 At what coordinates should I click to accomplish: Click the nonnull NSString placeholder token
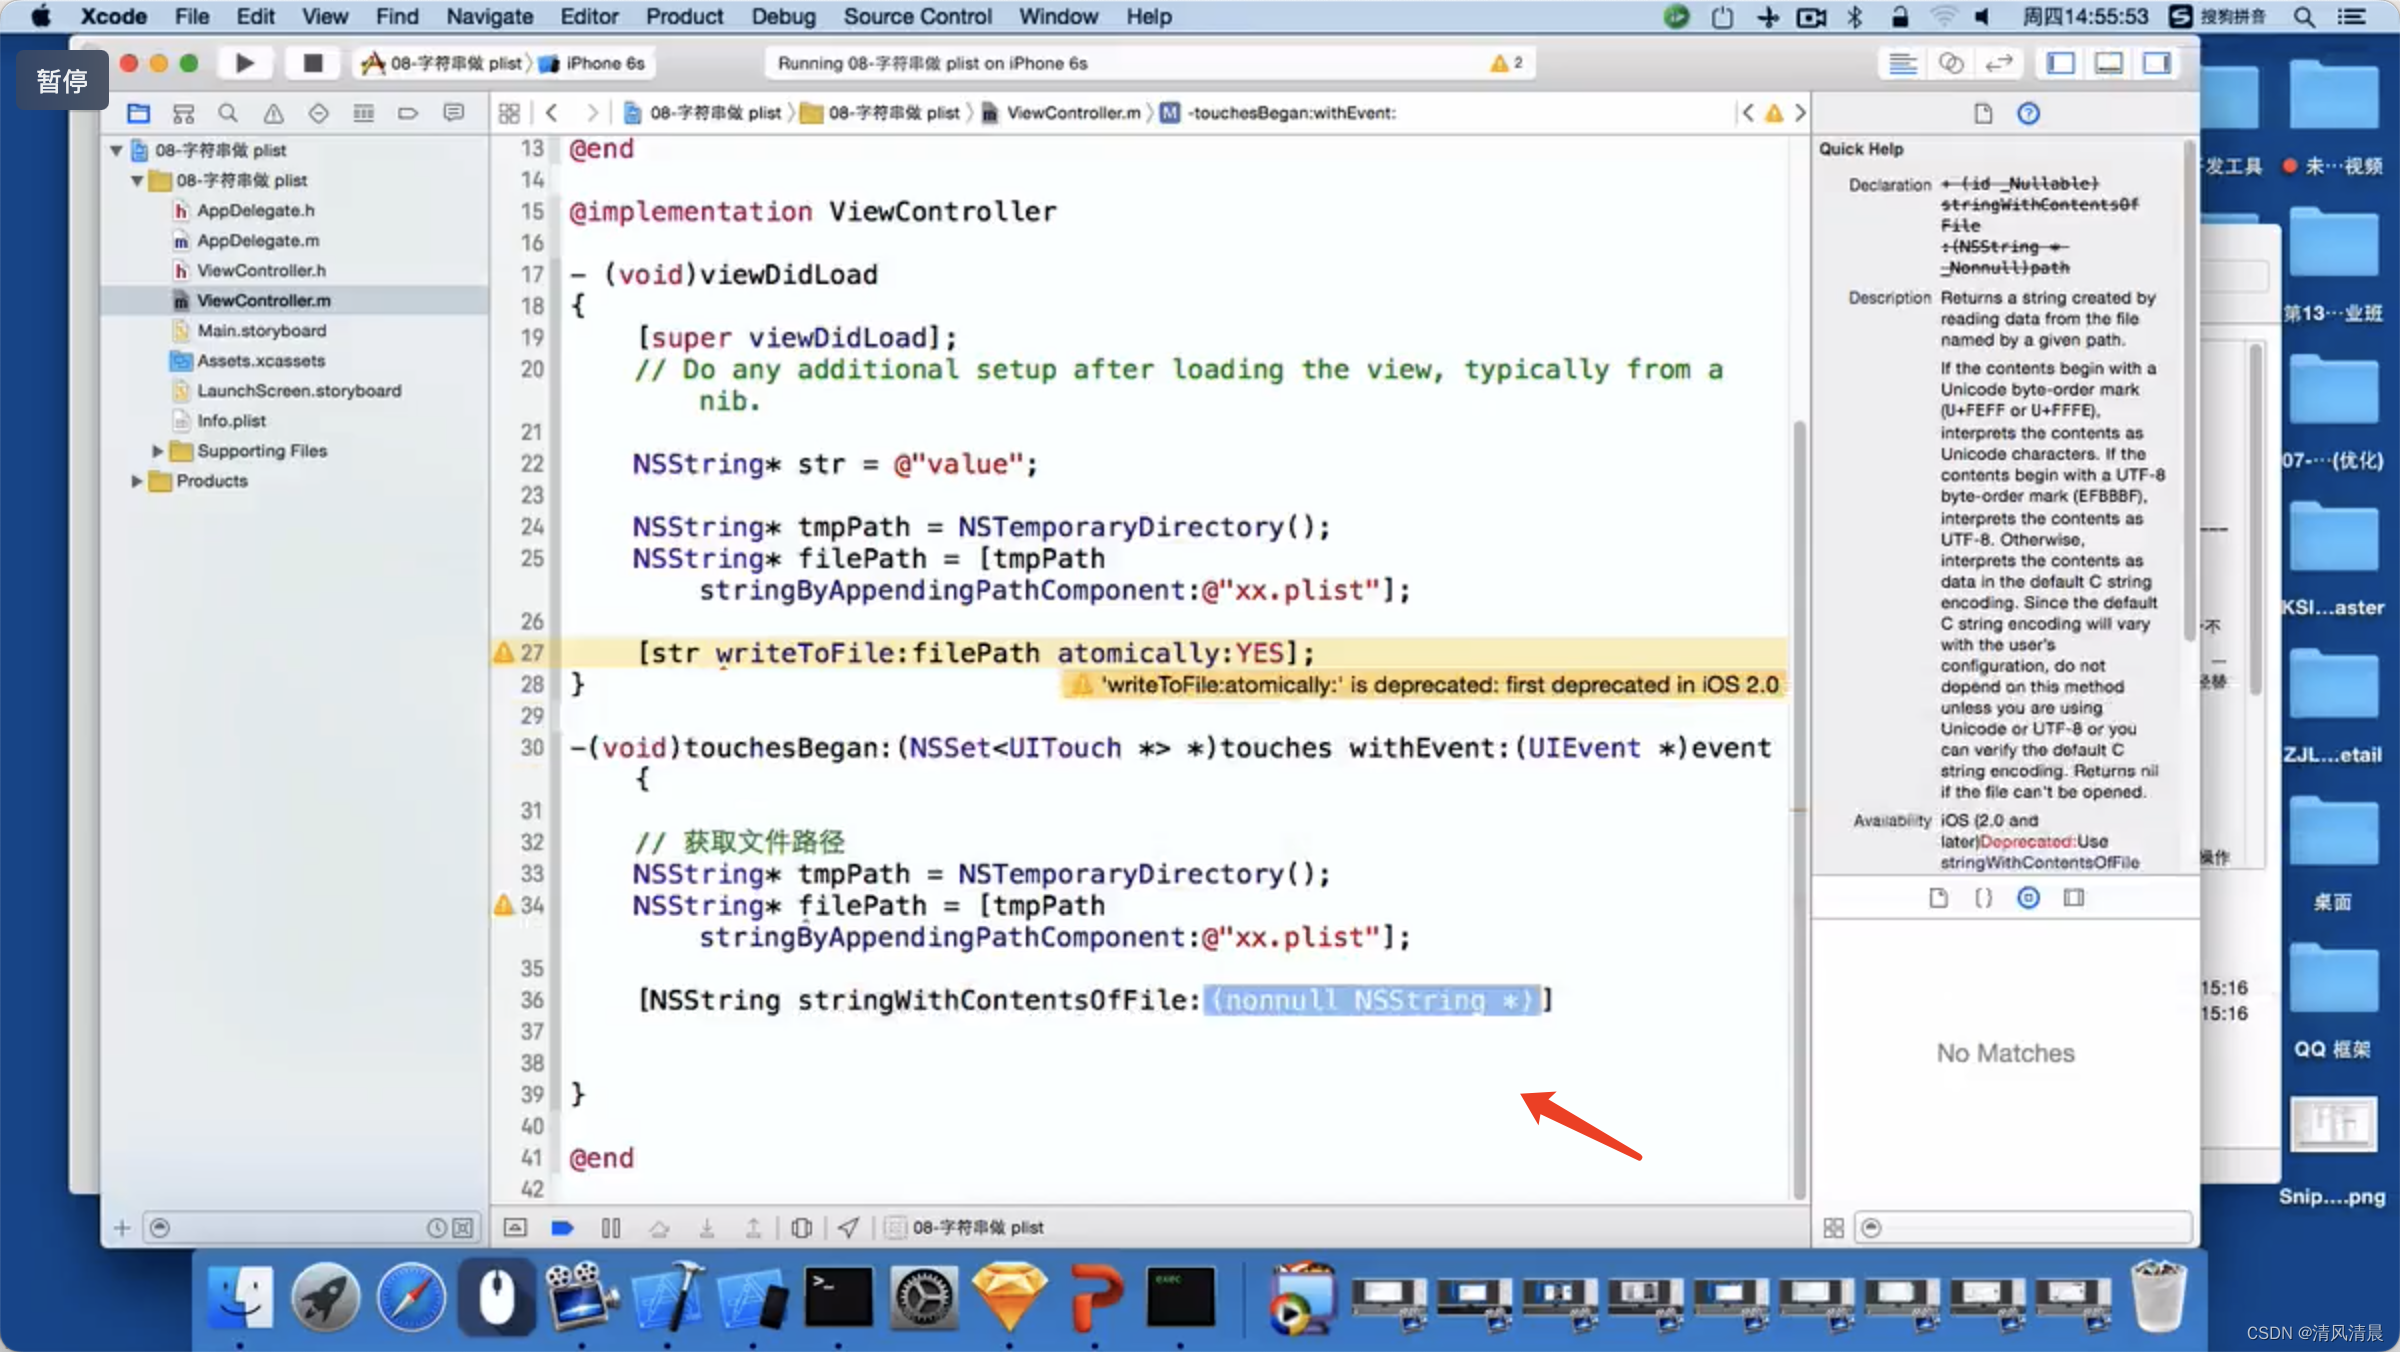tap(1372, 1000)
